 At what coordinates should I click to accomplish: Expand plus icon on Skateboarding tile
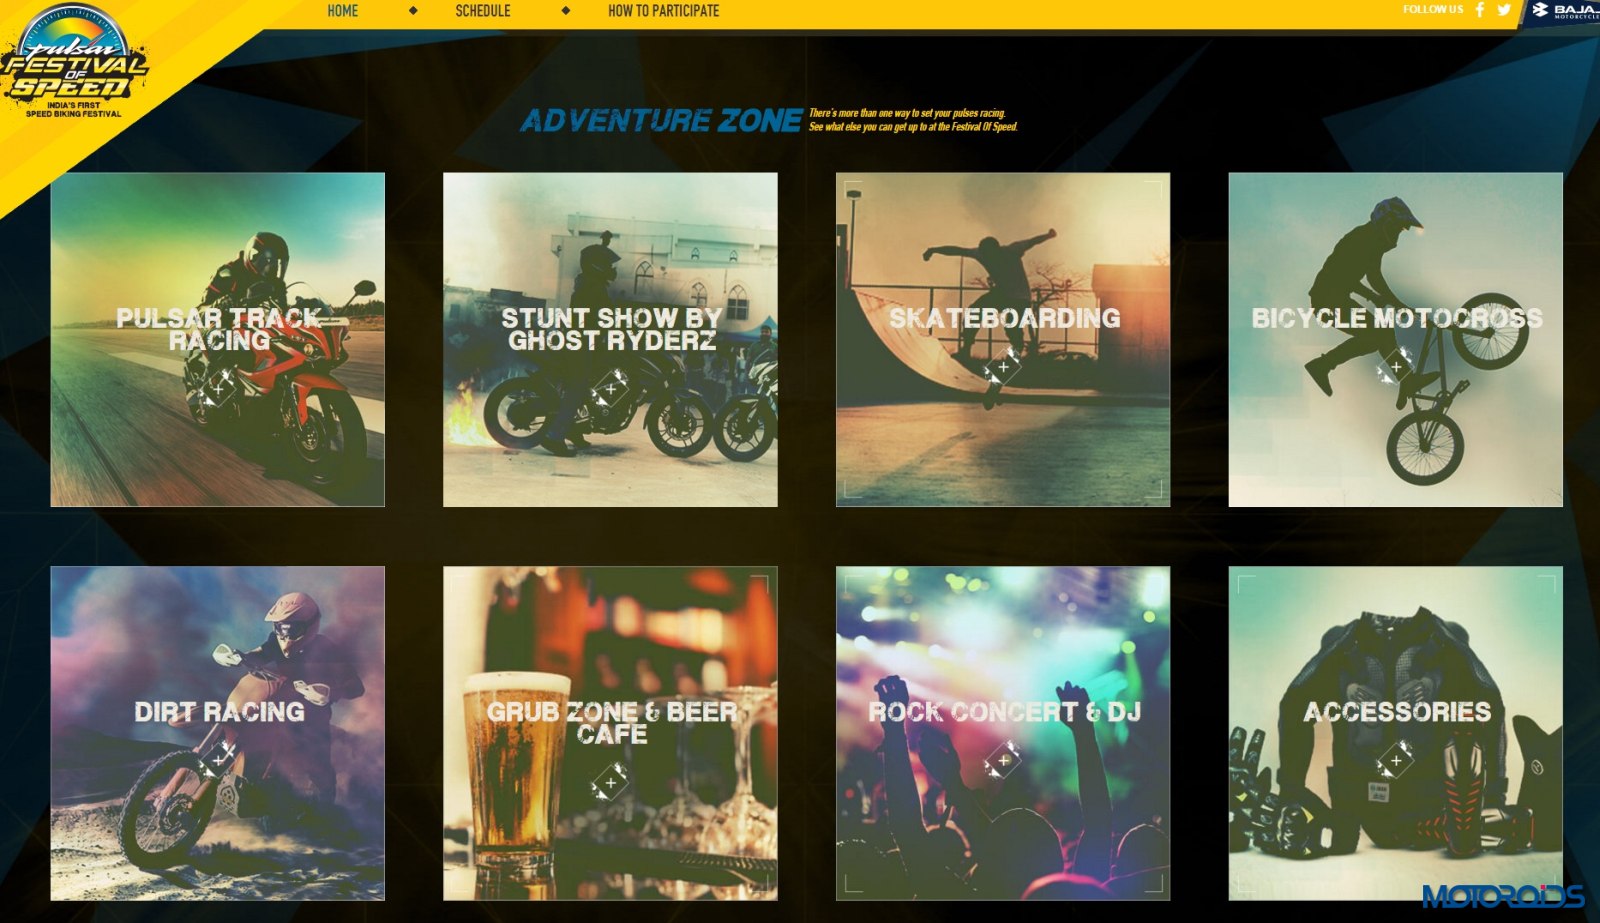click(1003, 366)
